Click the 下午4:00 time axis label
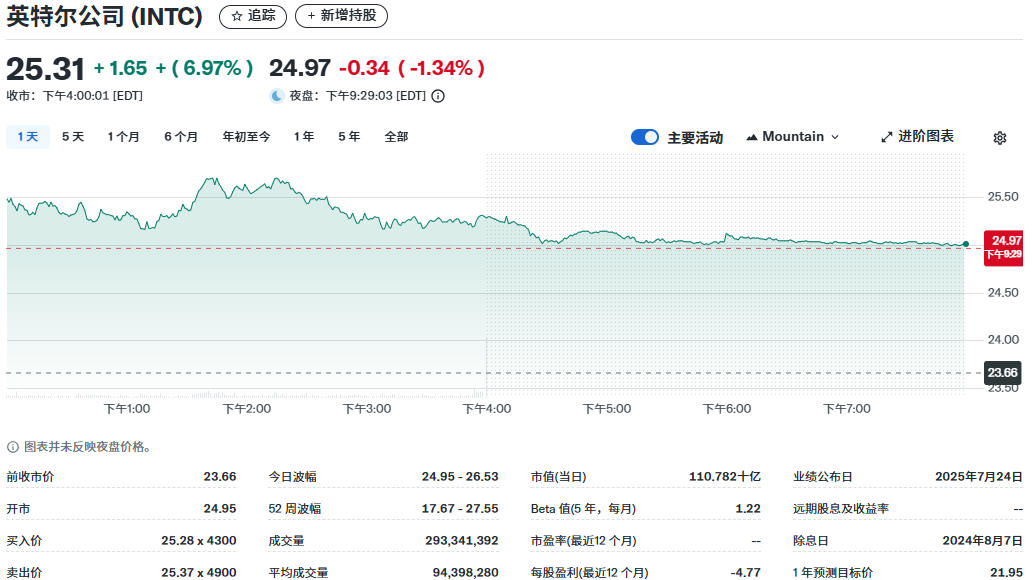1032x580 pixels. [x=487, y=409]
